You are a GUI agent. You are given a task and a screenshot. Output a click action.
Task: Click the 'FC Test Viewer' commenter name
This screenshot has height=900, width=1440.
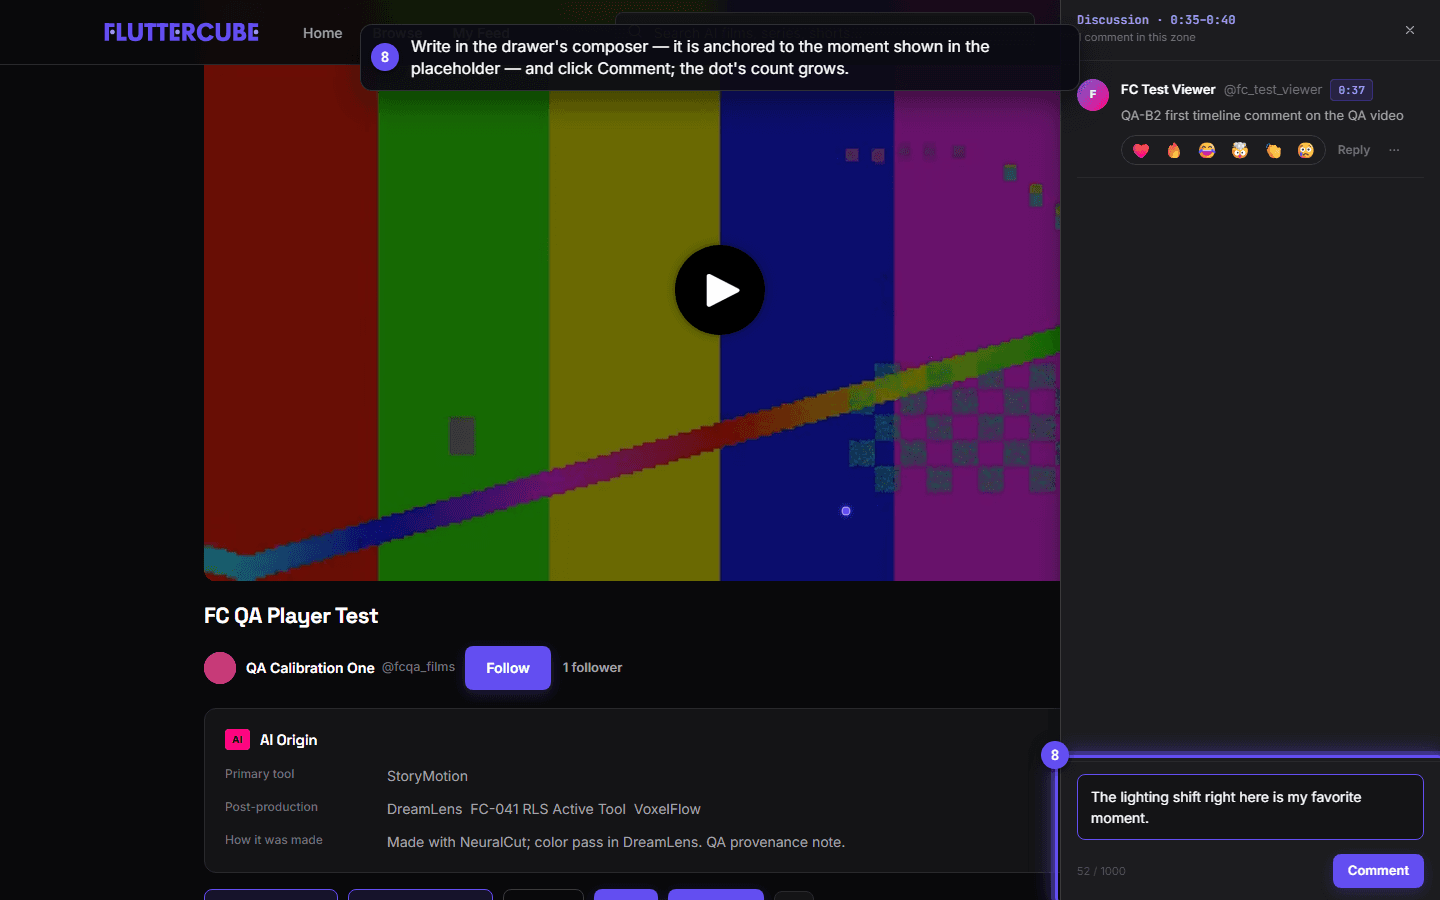pyautogui.click(x=1168, y=90)
